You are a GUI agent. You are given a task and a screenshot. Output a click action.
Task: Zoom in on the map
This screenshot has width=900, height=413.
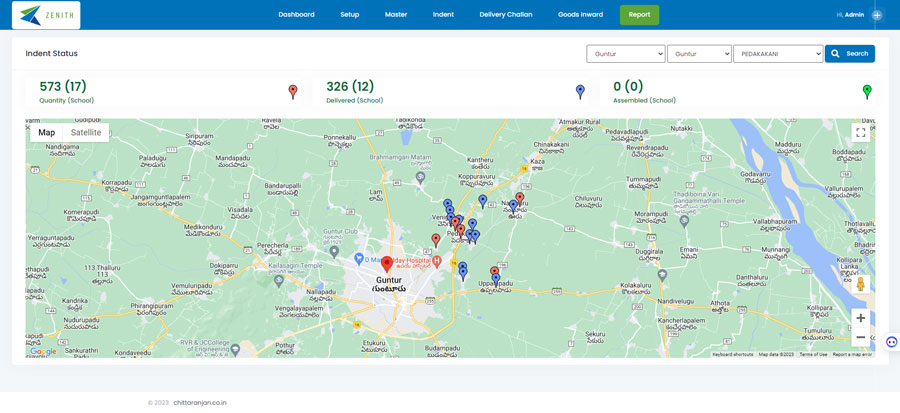860,318
